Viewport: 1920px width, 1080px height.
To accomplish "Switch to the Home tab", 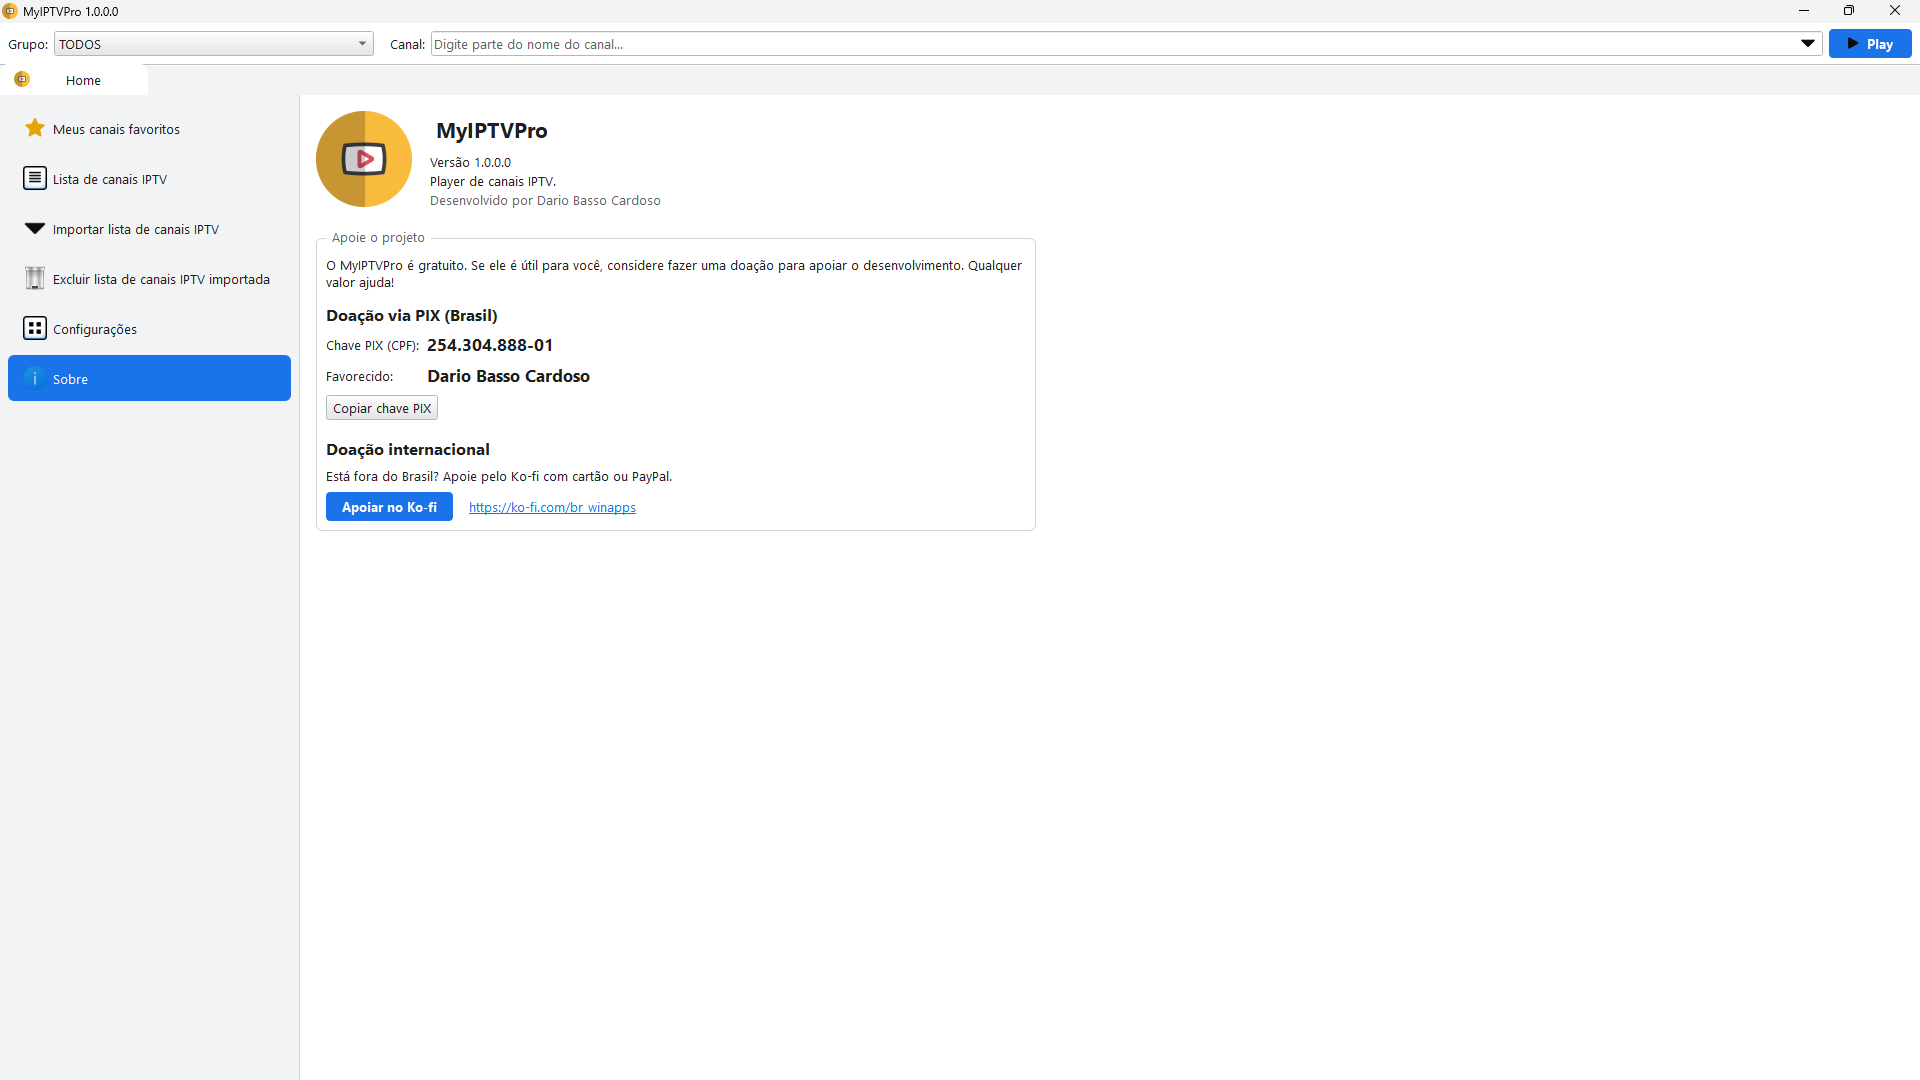I will click(x=74, y=80).
